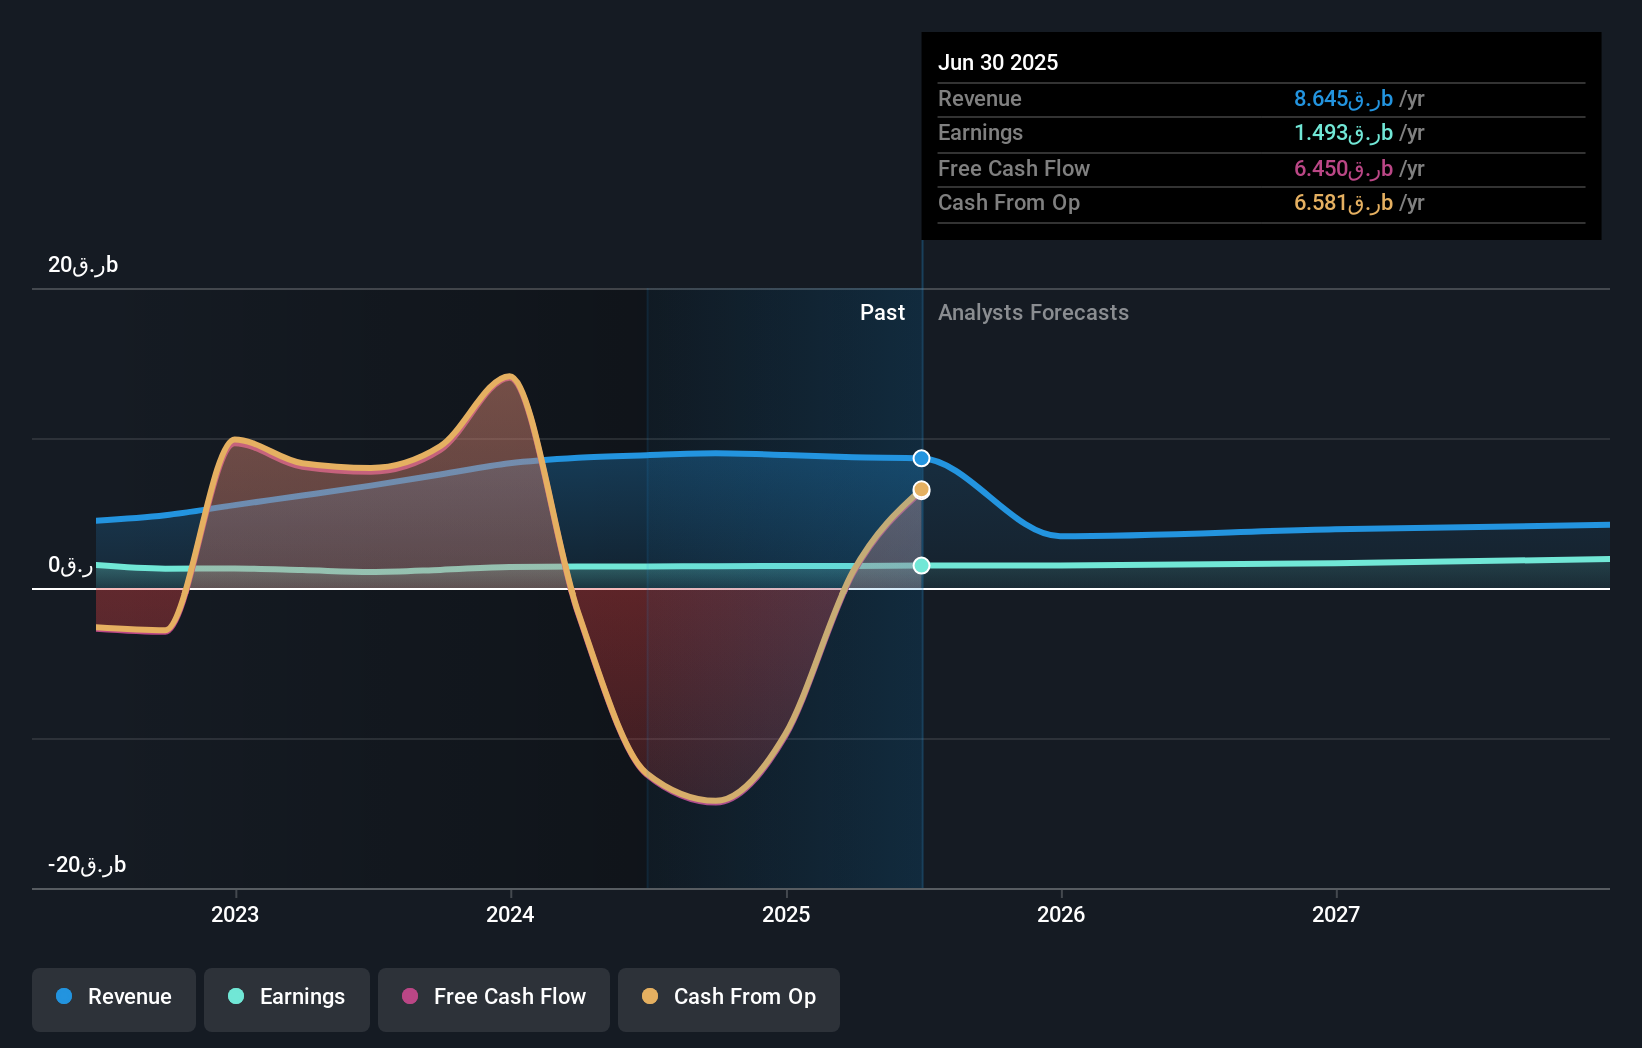The width and height of the screenshot is (1642, 1048).
Task: Click the 2025 x-axis label
Action: pos(786,914)
